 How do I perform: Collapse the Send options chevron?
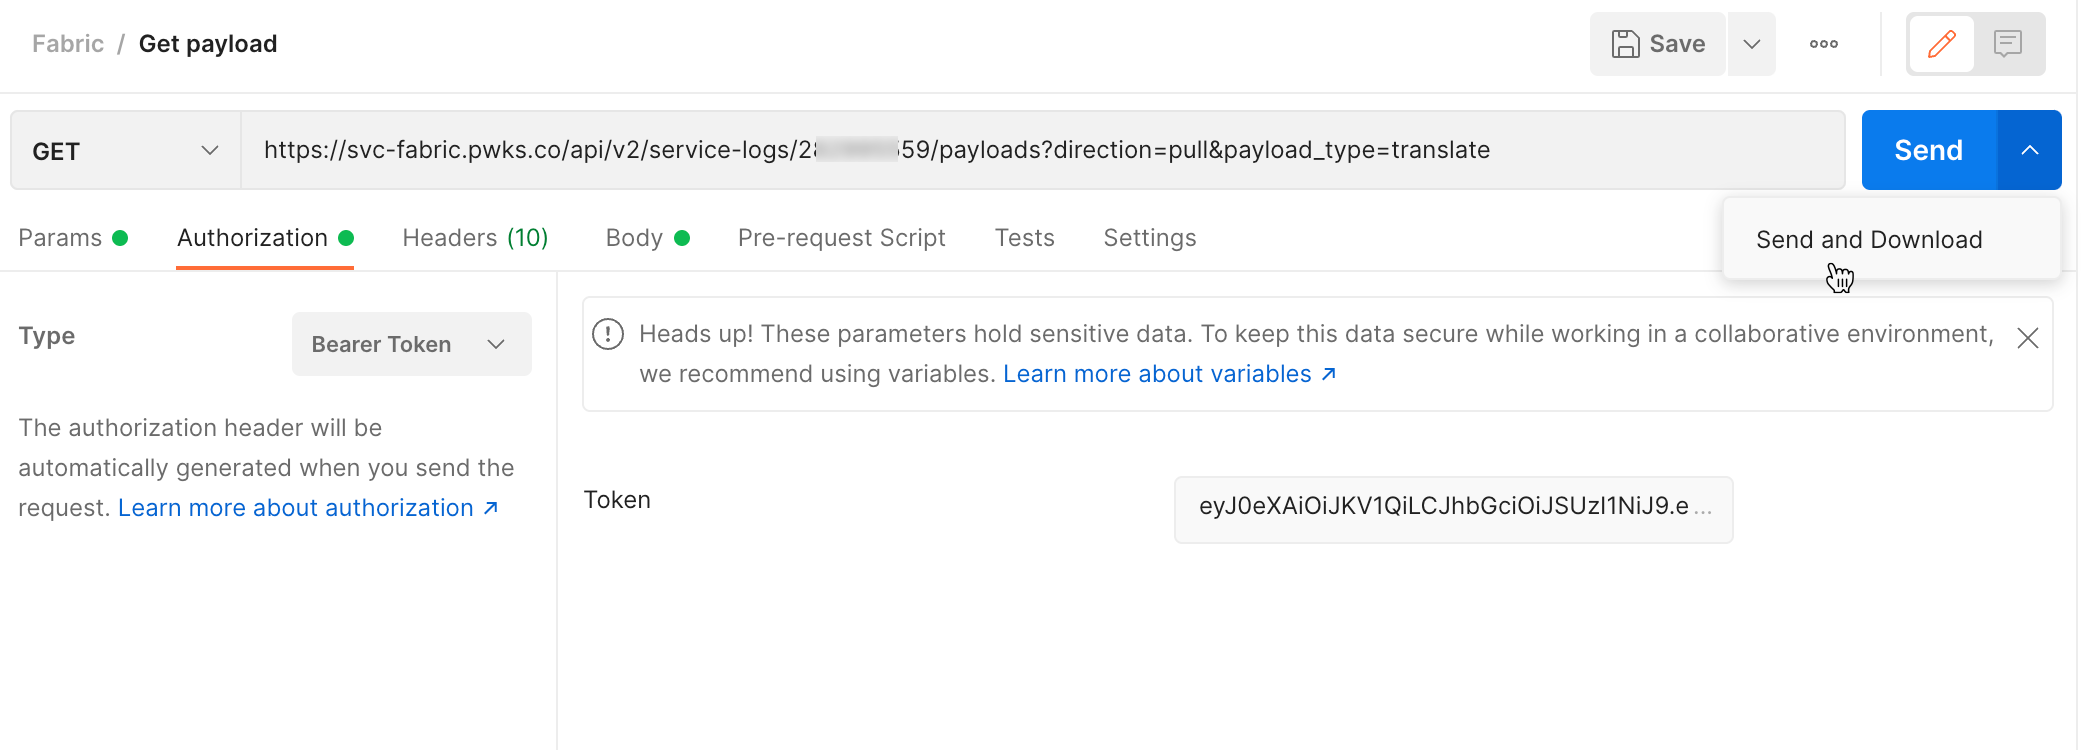click(x=2029, y=150)
